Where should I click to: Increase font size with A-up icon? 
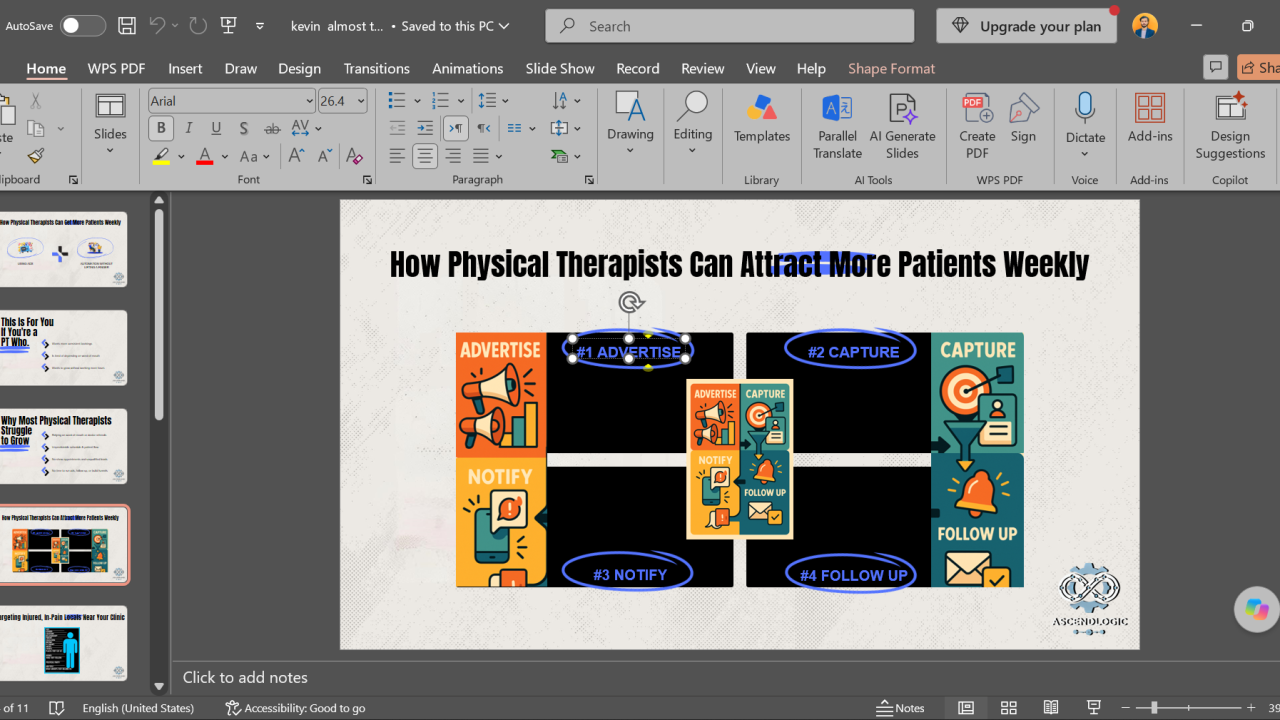coord(297,156)
